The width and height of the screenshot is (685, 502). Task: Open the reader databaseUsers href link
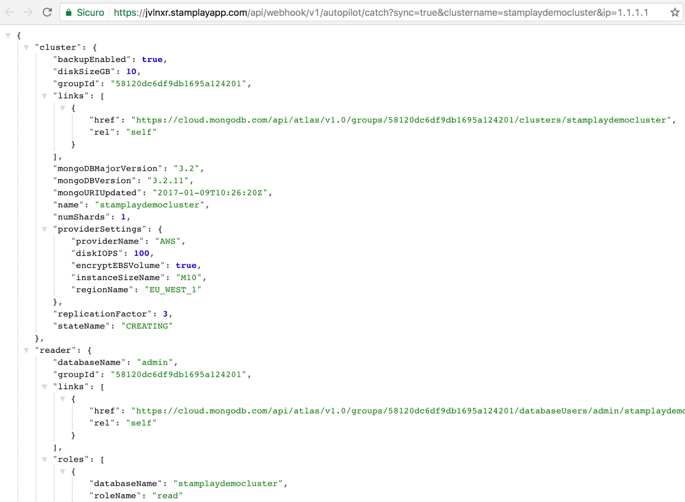tap(408, 411)
